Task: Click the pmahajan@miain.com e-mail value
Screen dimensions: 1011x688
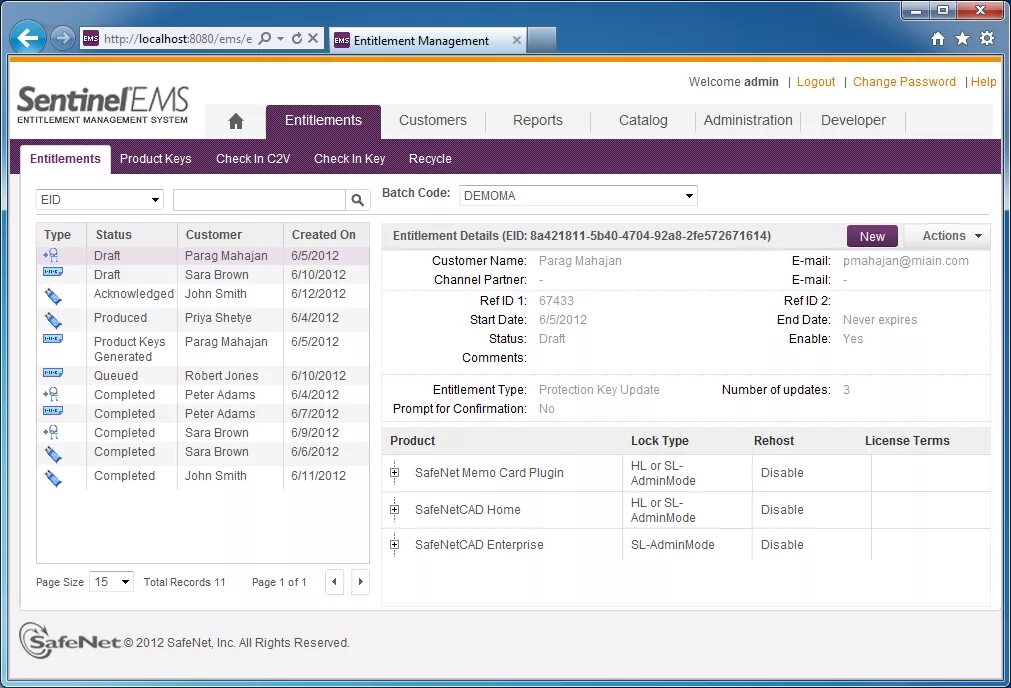Action: tap(905, 260)
